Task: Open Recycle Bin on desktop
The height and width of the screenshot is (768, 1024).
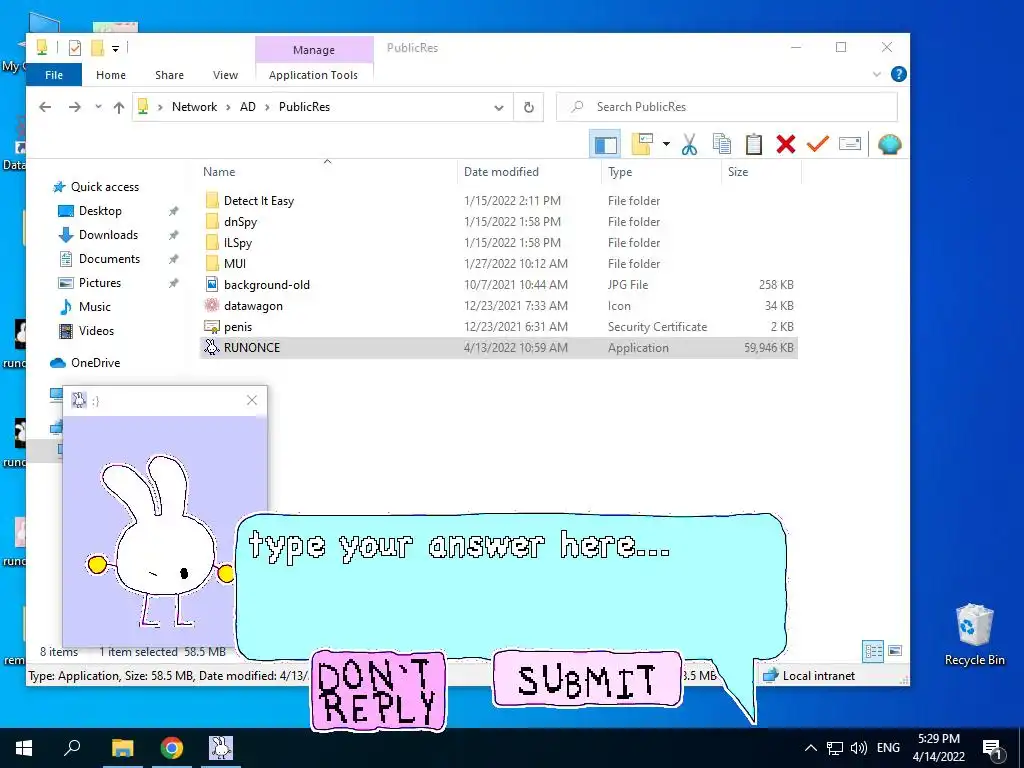Action: (974, 634)
